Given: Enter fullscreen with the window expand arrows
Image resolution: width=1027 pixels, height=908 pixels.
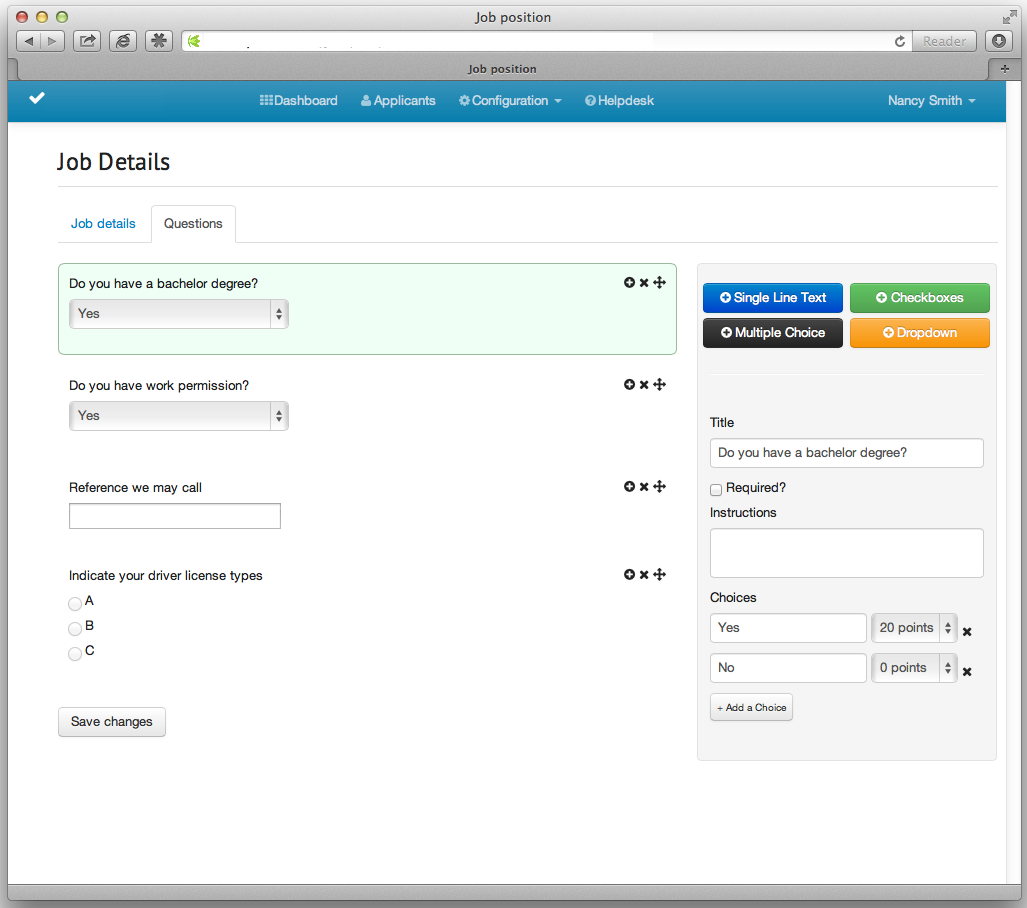Looking at the screenshot, I should pyautogui.click(x=1009, y=17).
